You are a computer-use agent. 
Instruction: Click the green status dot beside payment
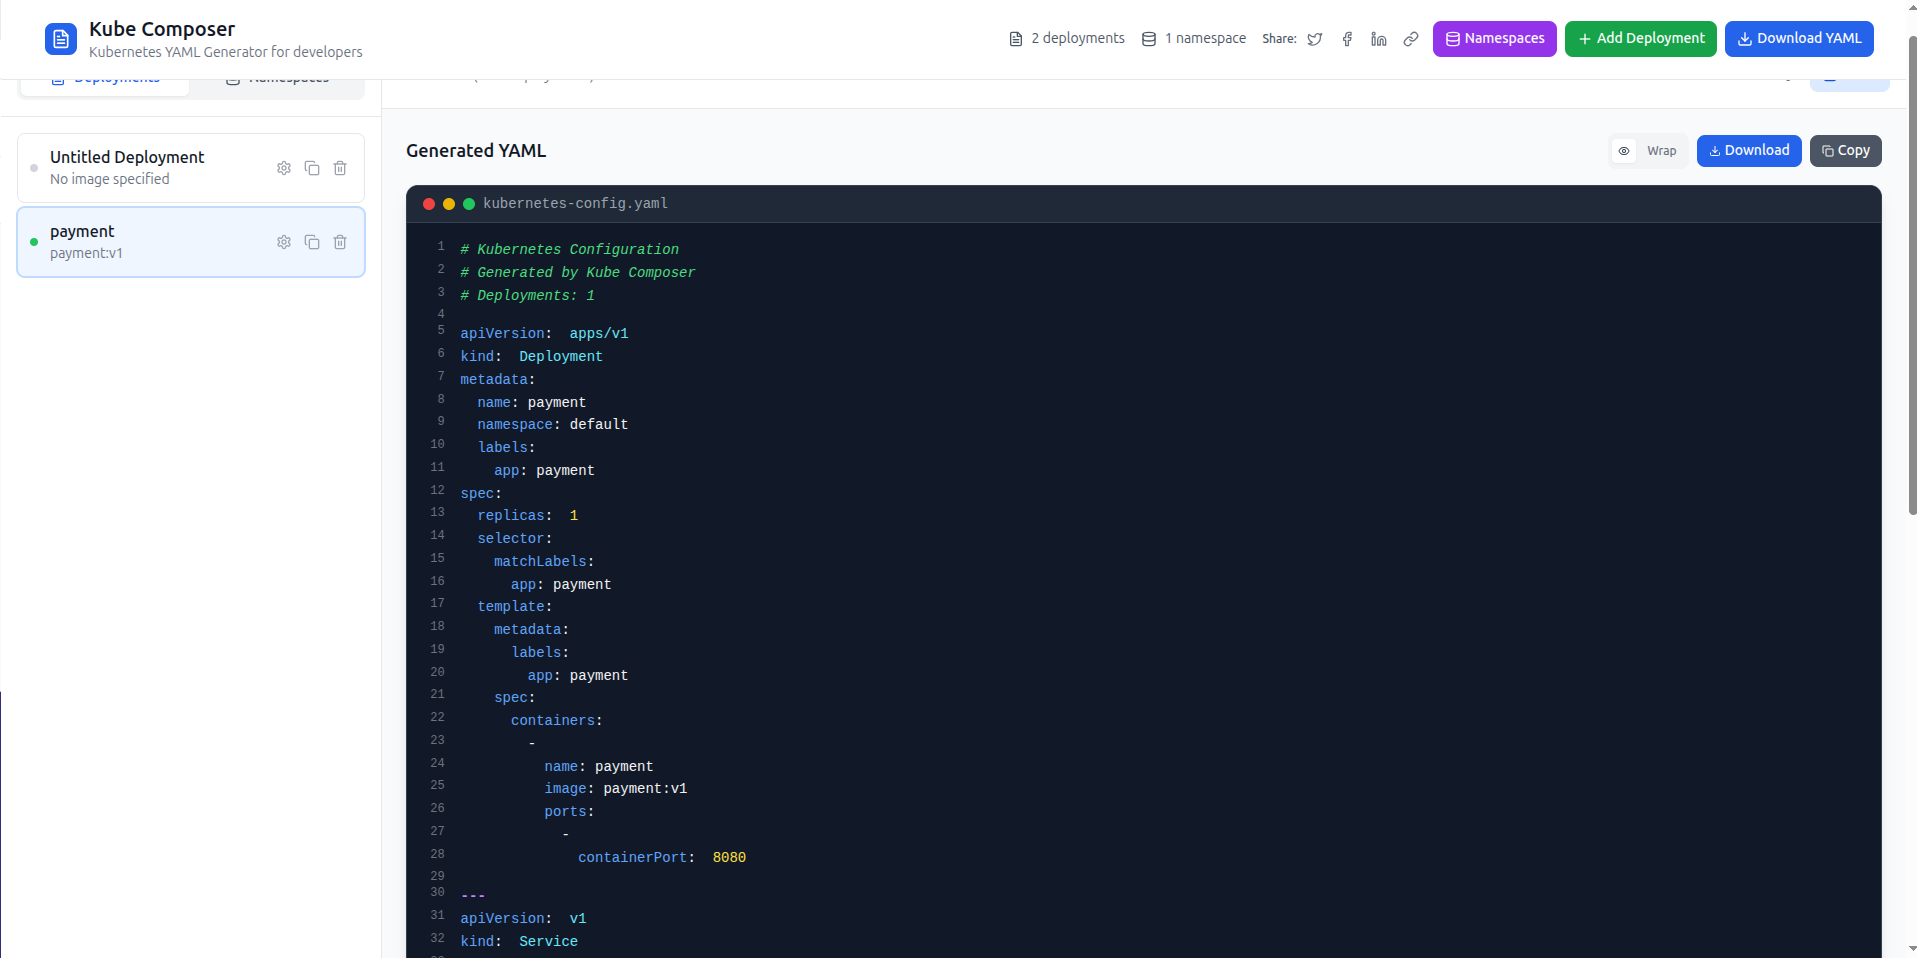pos(34,242)
